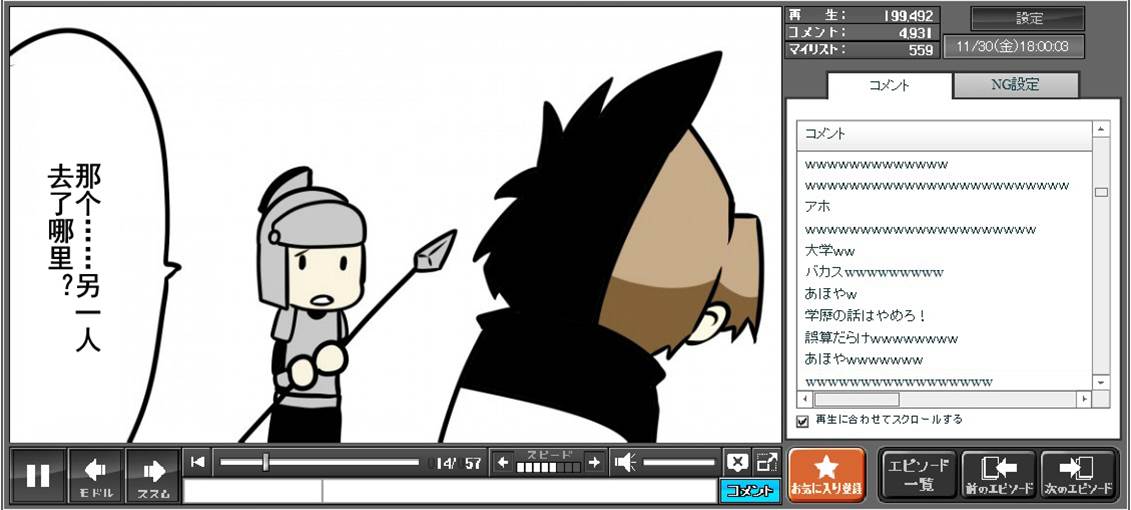Viewport: 1131px width, 510px height.
Task: Click the comment text input field
Action: click(x=520, y=491)
